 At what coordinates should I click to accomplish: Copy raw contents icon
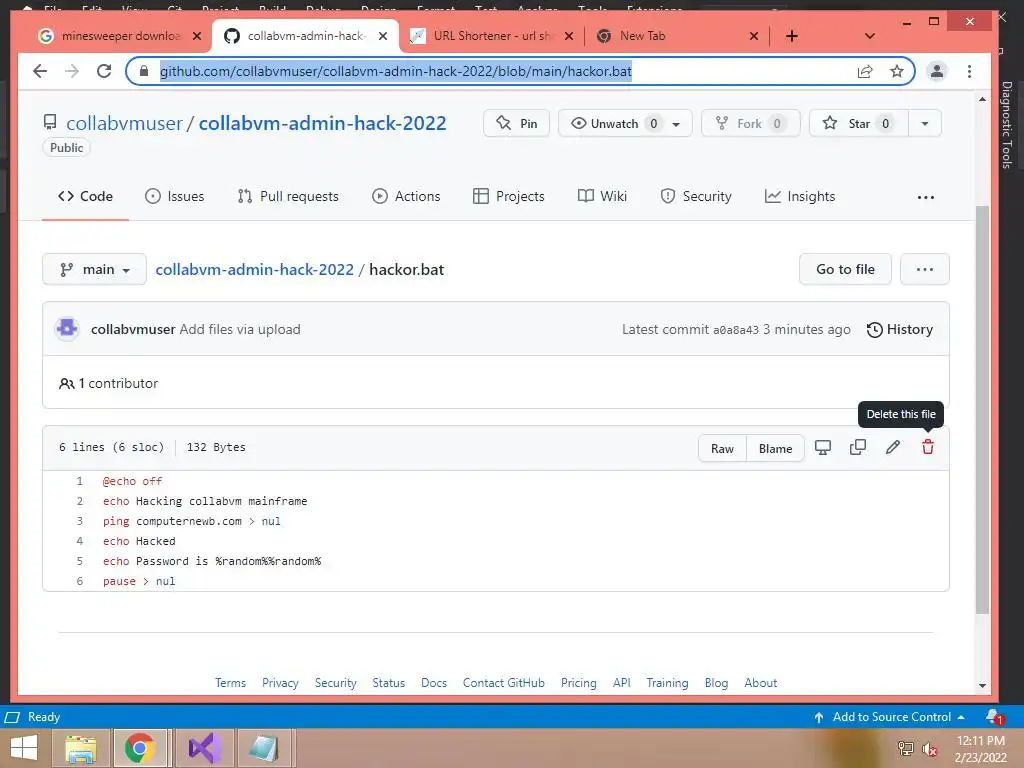point(857,447)
